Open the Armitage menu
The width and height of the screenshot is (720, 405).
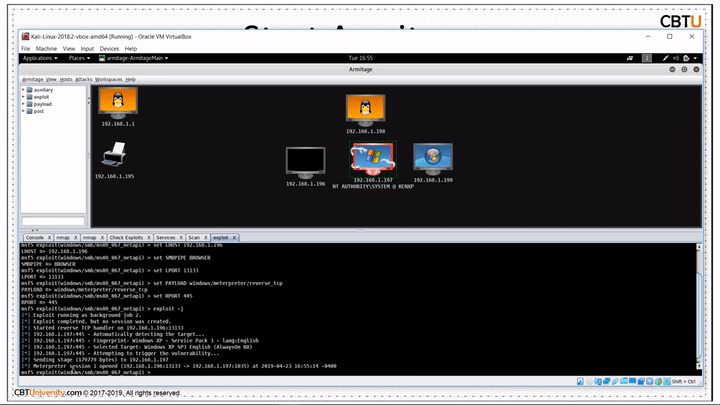pyautogui.click(x=33, y=79)
